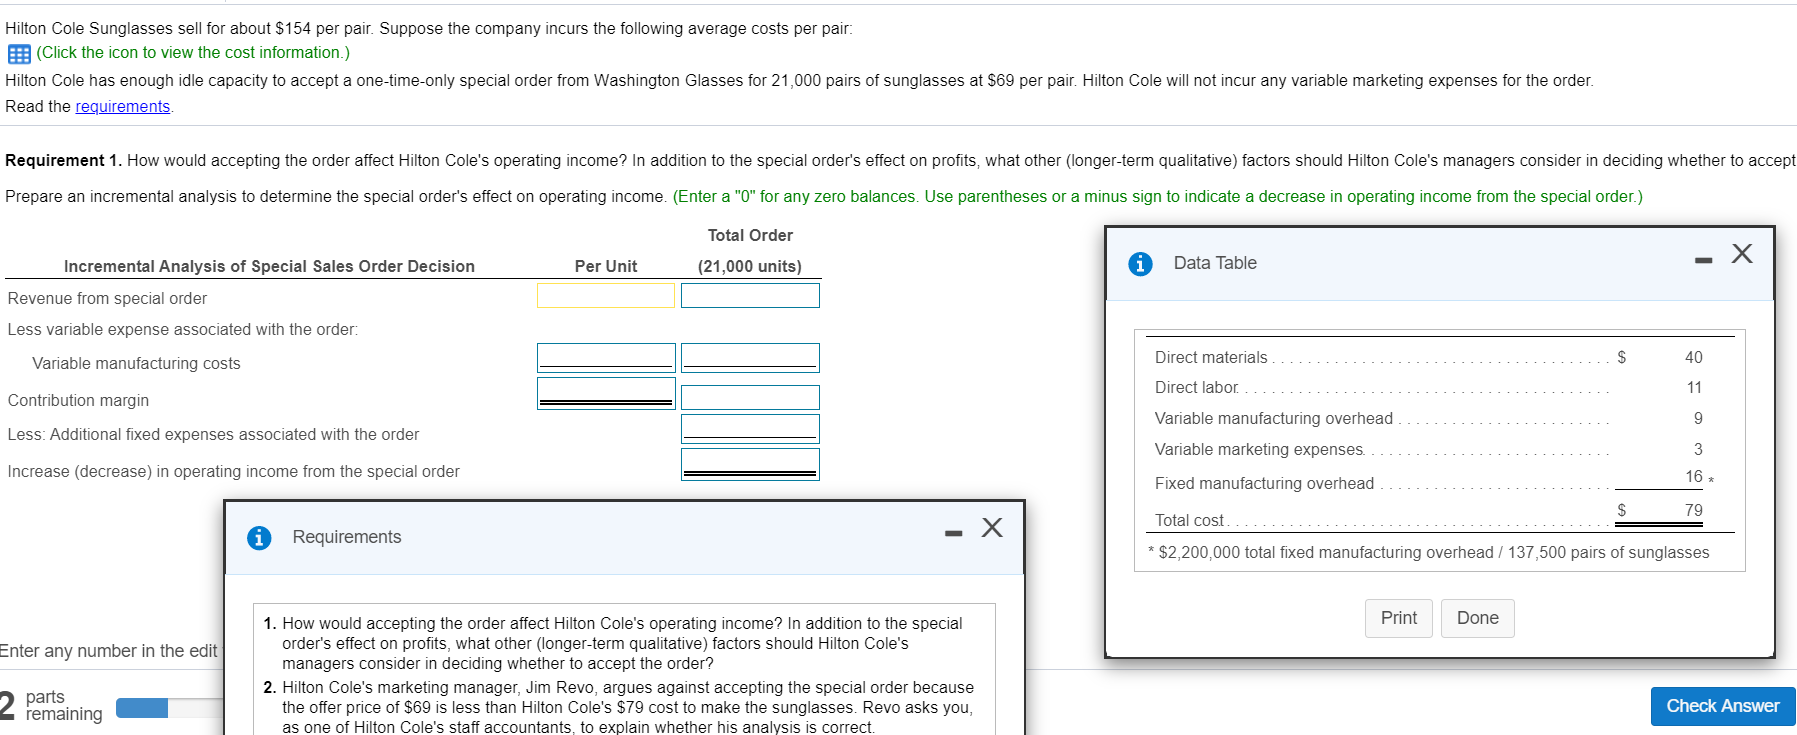Select Increase (decrease) in operating income field
Viewport: 1797px width, 735px height.
(750, 464)
